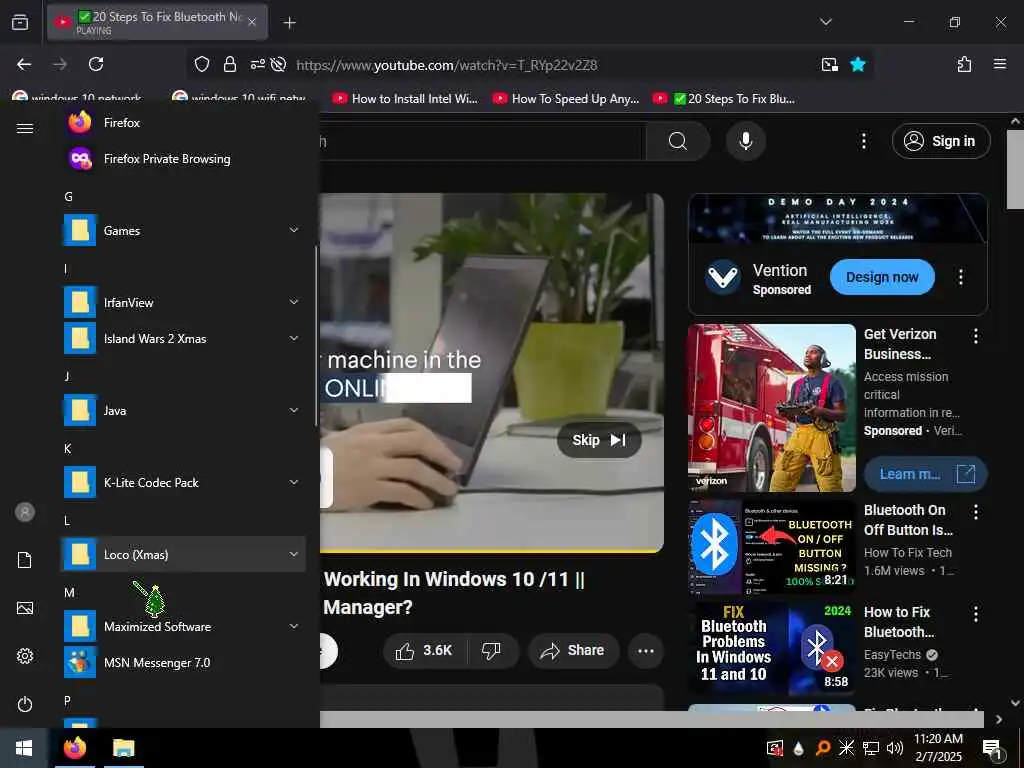The height and width of the screenshot is (768, 1024).
Task: Expand the Loco (Xmas) folder
Action: (184, 554)
